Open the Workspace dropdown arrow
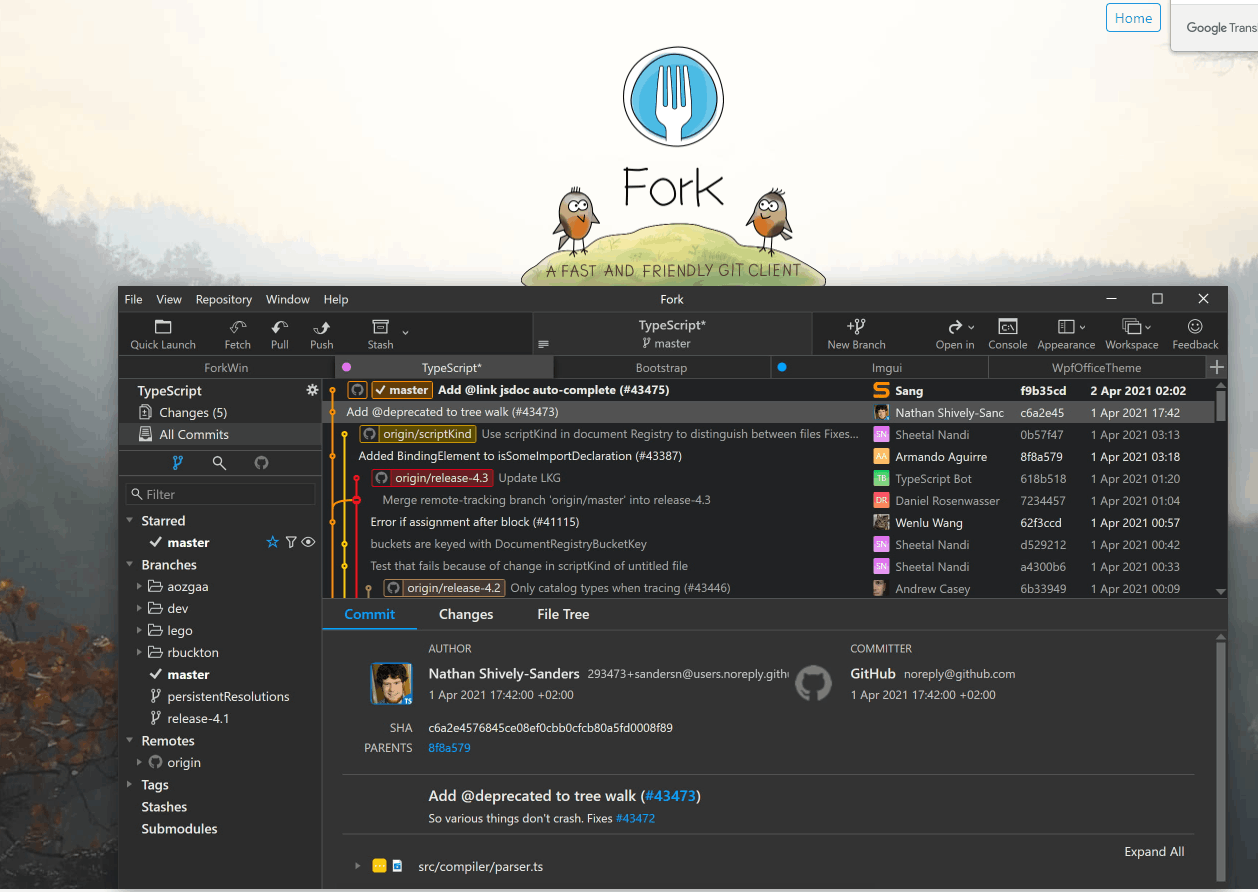 [x=1148, y=328]
